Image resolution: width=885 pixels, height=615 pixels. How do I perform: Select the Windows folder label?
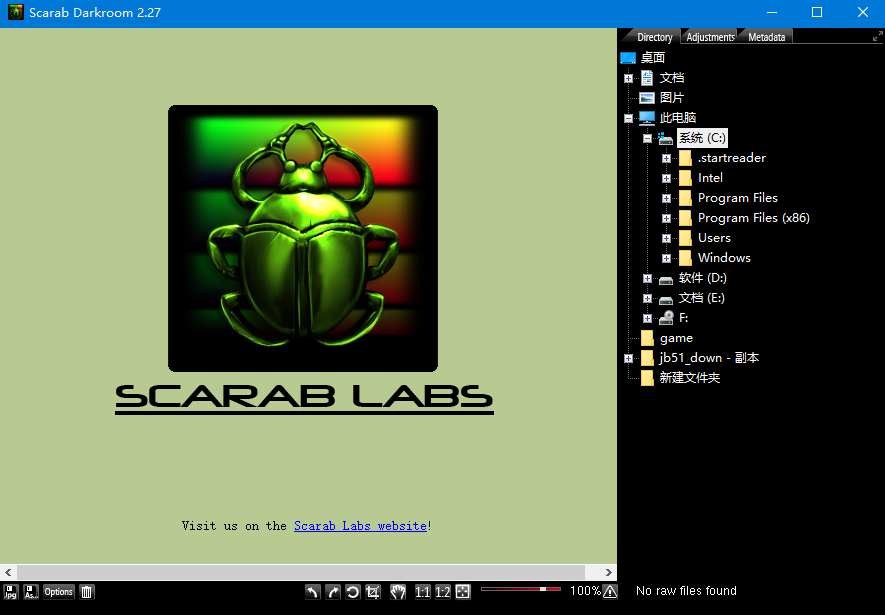coord(724,258)
